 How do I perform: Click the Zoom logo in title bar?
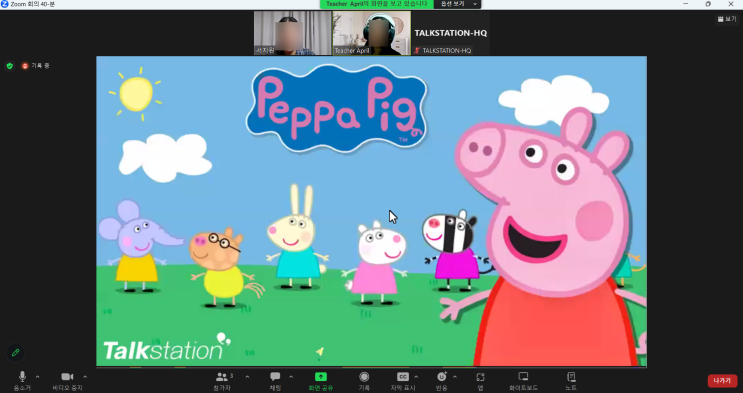(5, 4)
